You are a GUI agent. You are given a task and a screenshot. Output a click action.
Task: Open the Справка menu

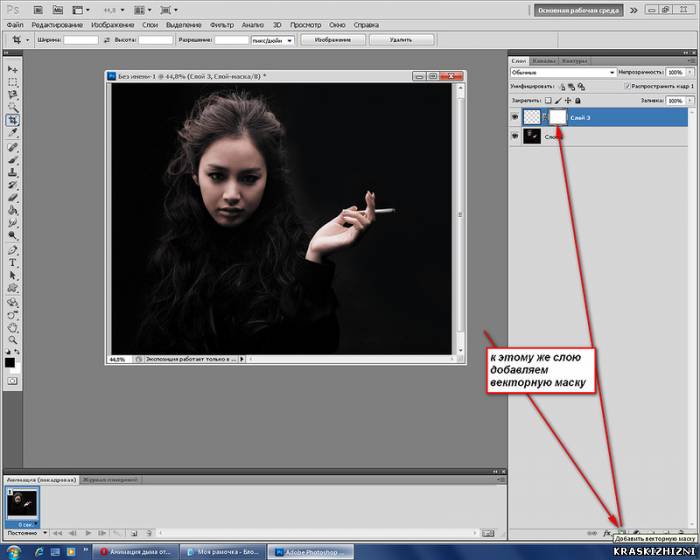(366, 25)
